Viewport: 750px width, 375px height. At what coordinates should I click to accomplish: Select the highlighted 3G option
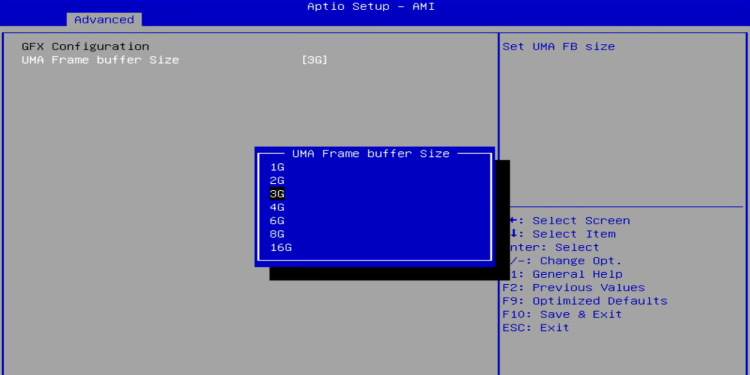[x=277, y=194]
